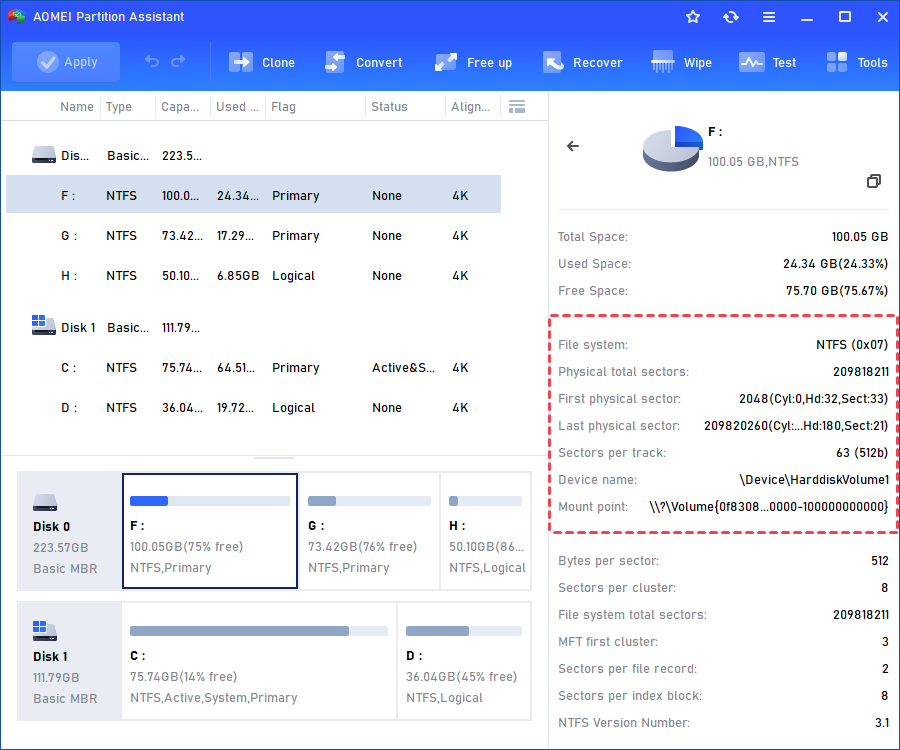Go back using the left arrow
This screenshot has width=900, height=750.
coord(573,146)
